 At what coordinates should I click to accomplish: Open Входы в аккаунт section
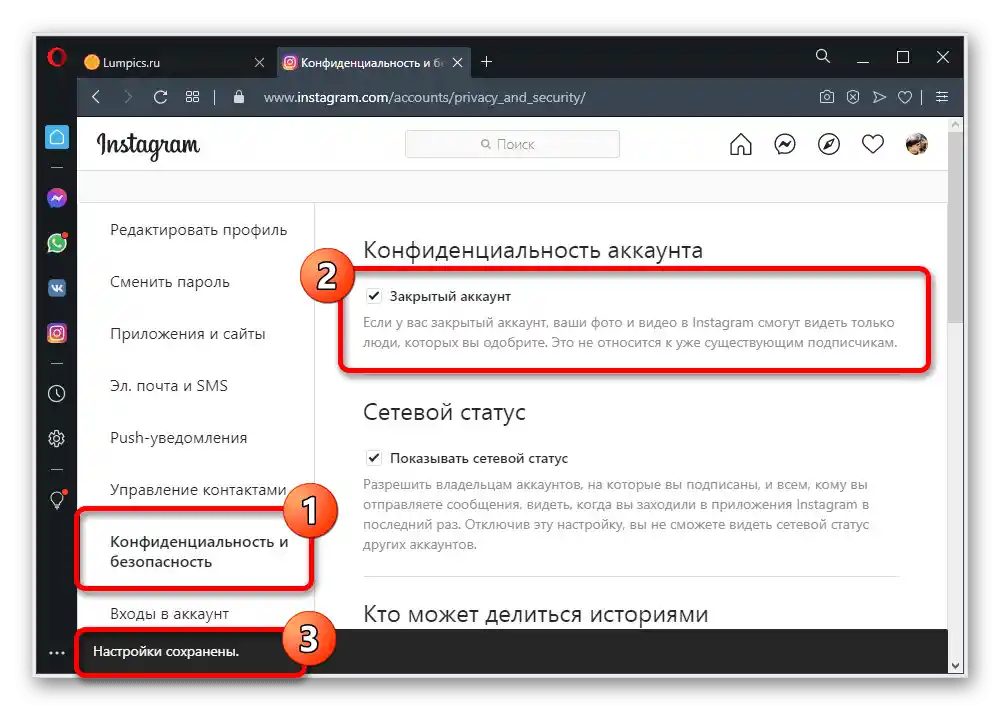point(169,614)
